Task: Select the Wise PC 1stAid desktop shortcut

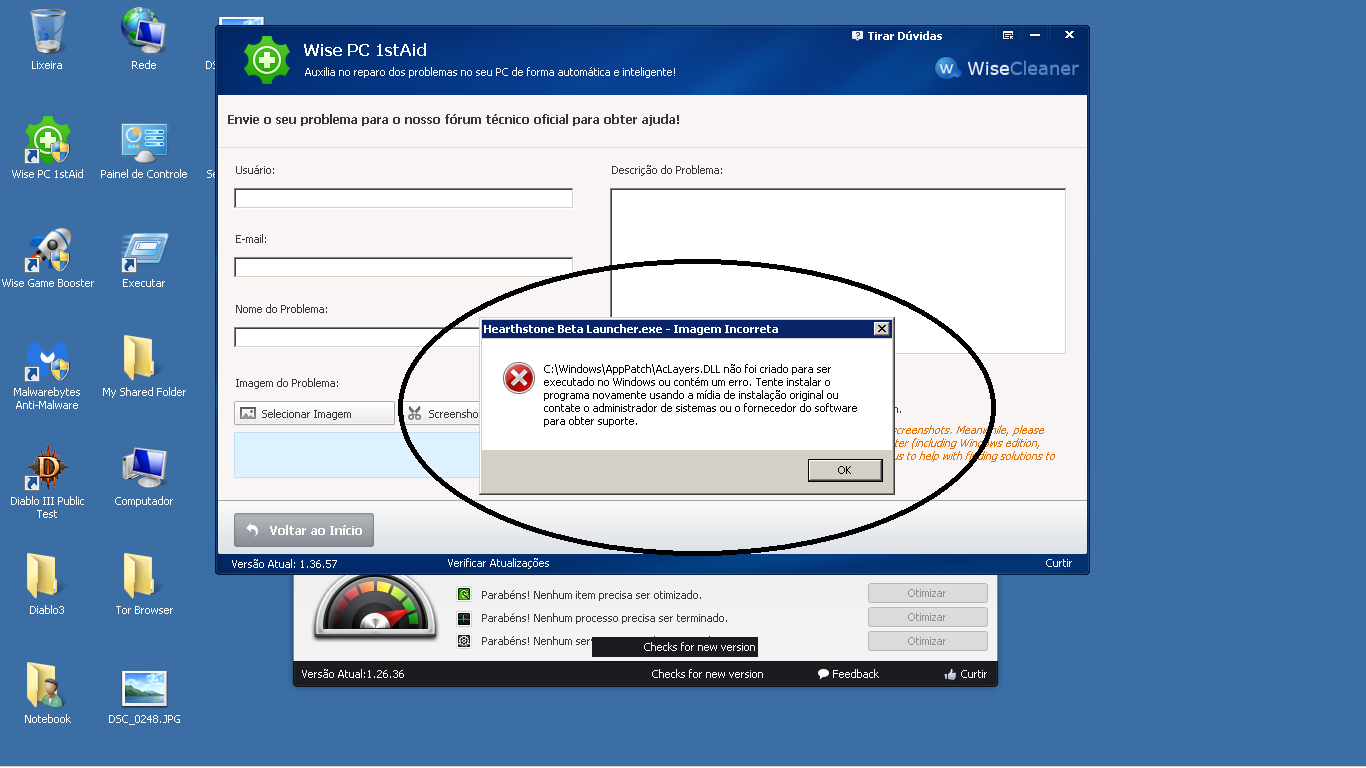Action: [47, 149]
